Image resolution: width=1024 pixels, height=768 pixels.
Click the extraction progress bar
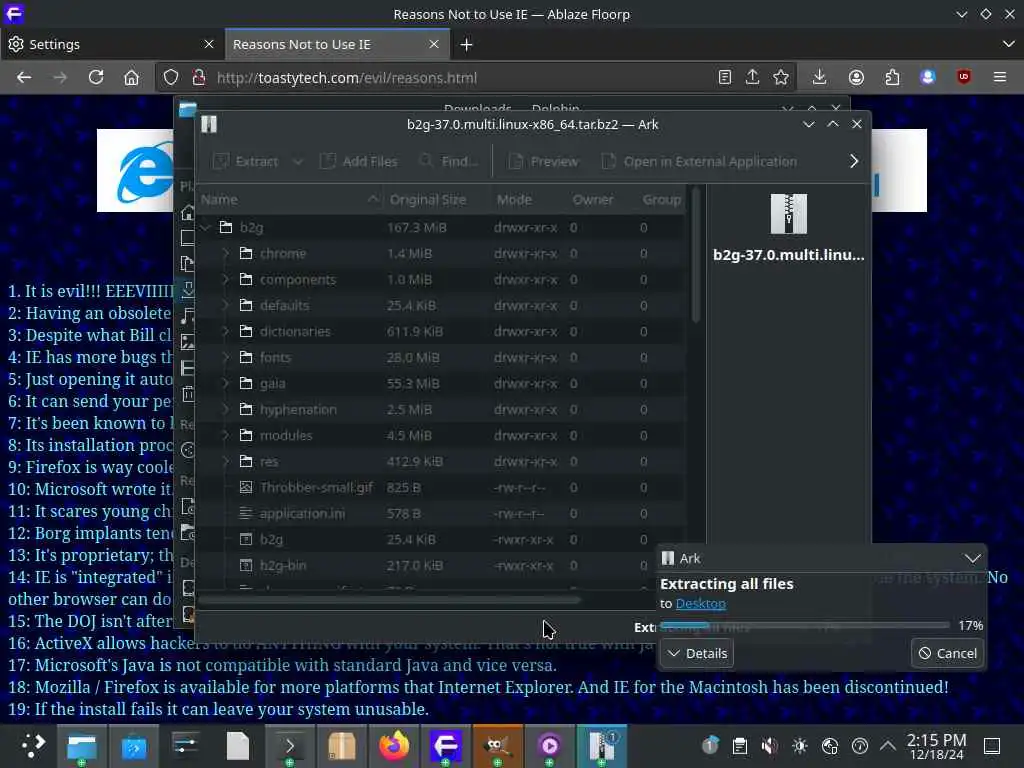[x=805, y=626]
